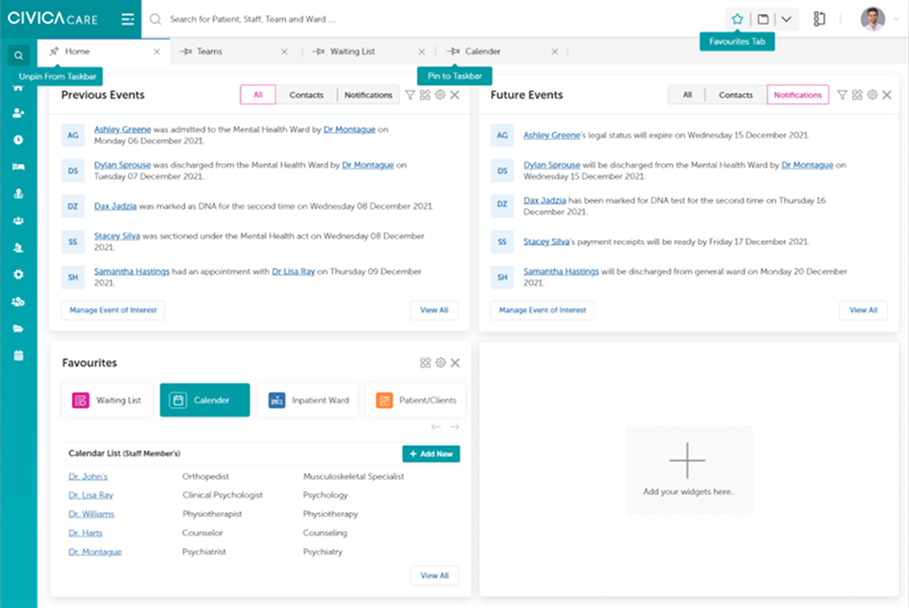Select Calender favourite tile
The height and width of the screenshot is (608, 909).
pos(205,400)
